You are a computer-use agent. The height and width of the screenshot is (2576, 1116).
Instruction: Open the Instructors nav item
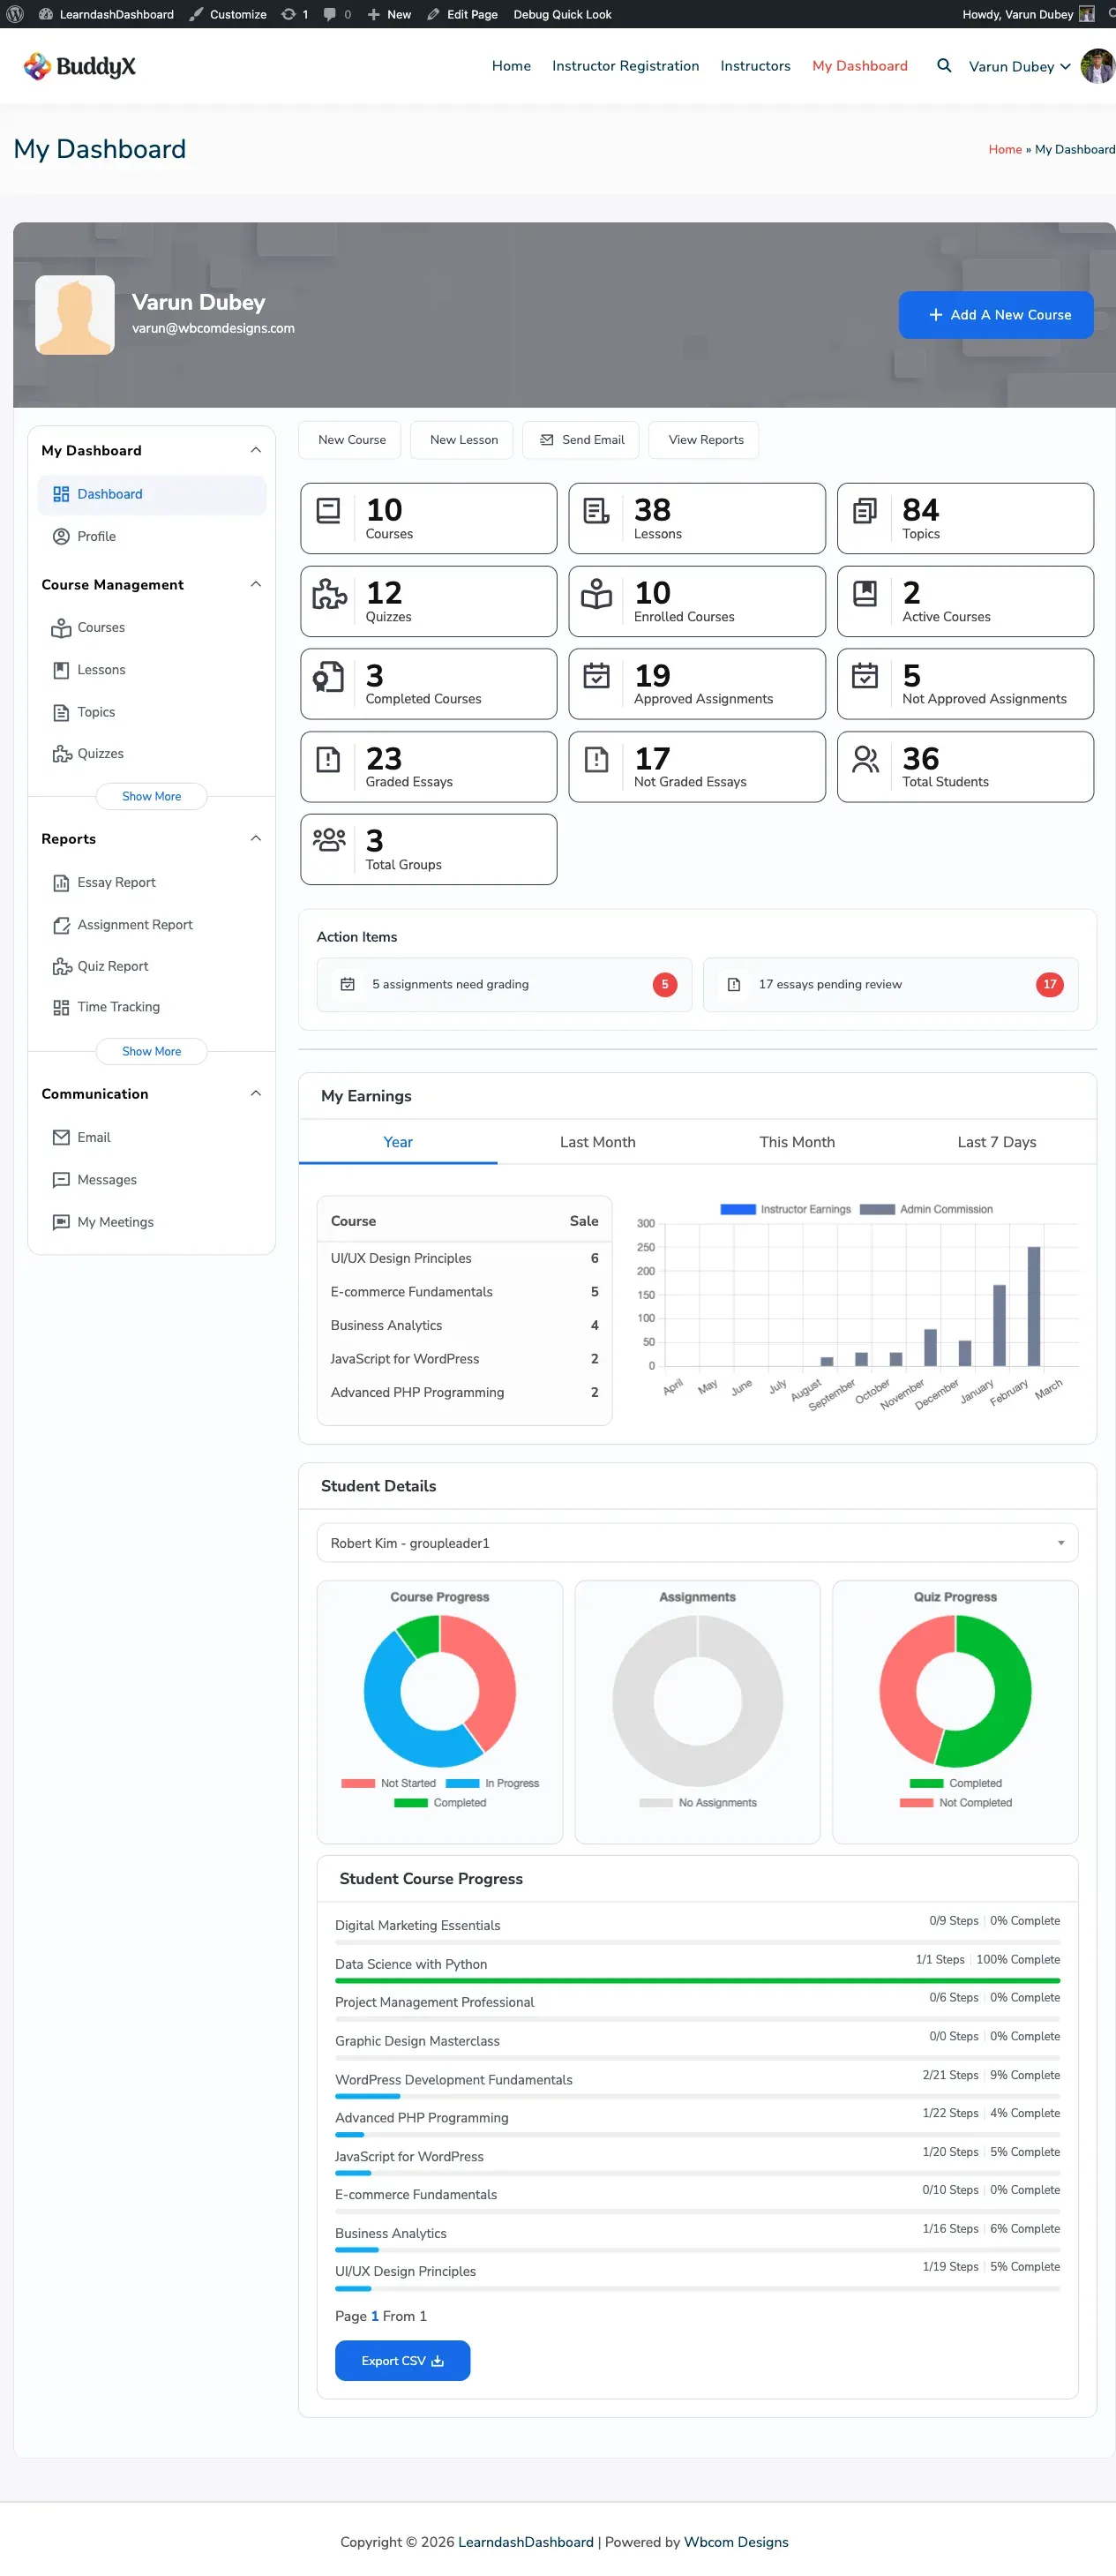coord(755,66)
